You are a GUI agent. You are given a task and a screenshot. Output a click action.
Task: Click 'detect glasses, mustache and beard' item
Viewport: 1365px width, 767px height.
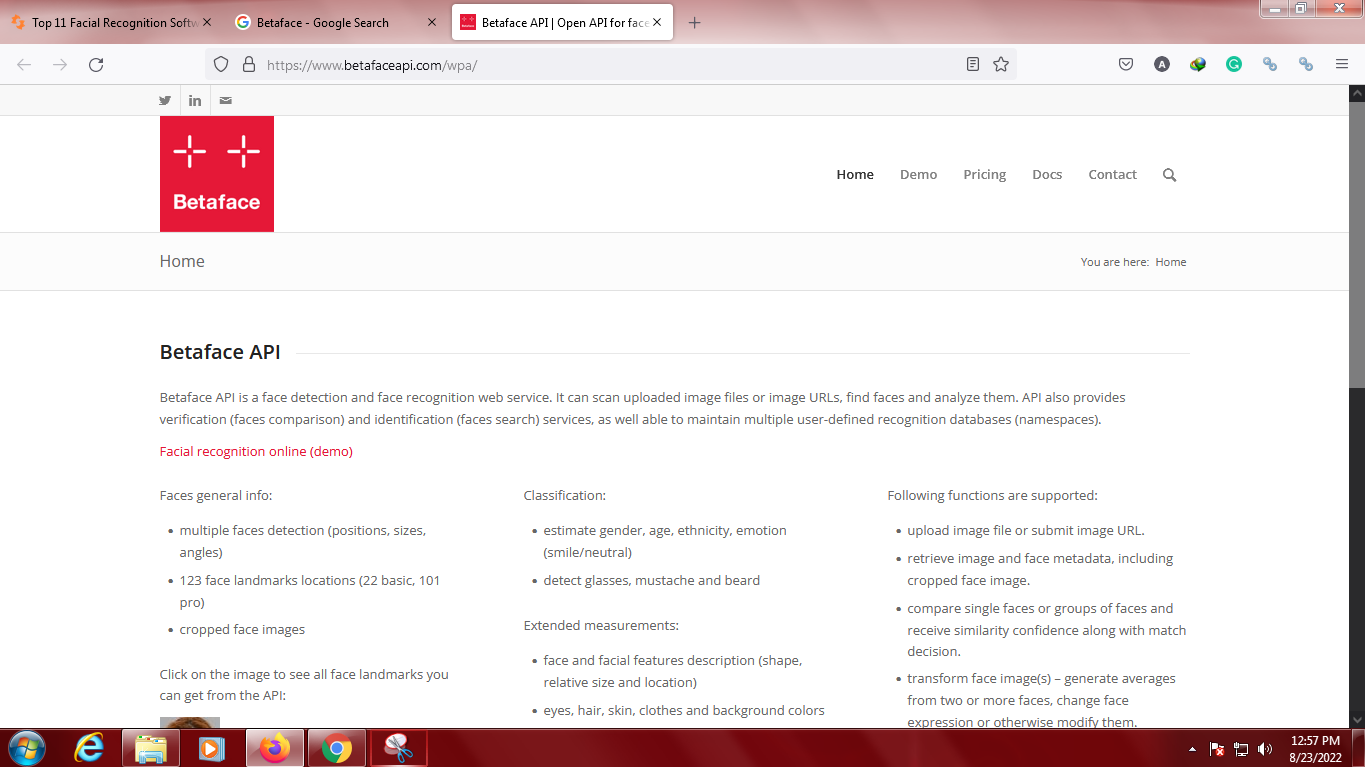pos(652,580)
